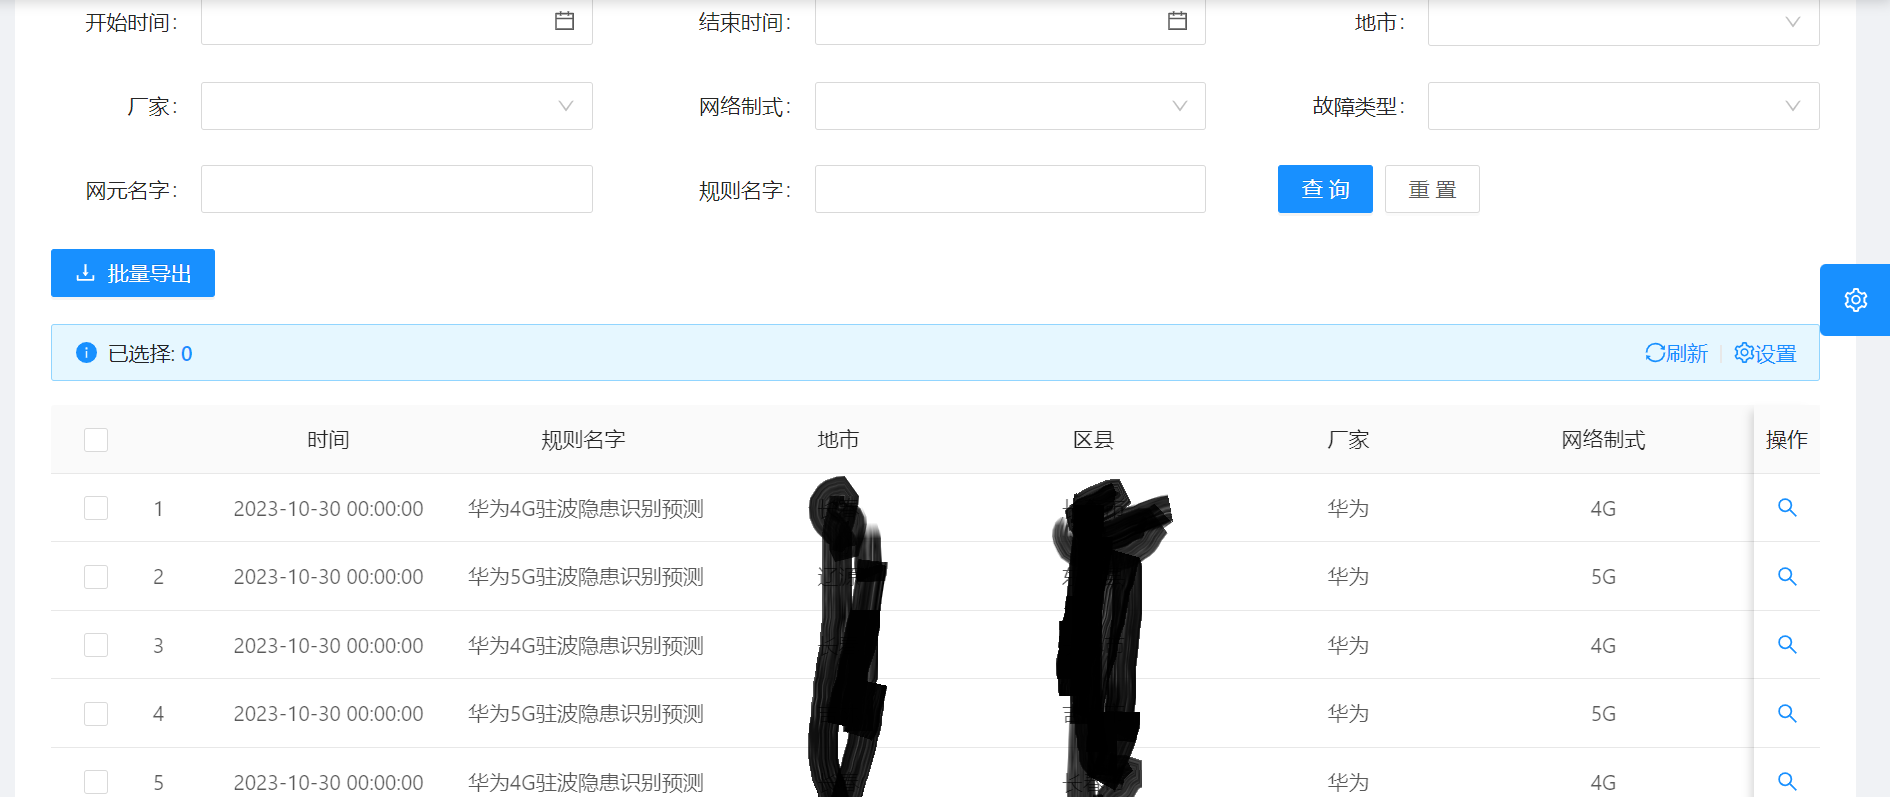Expand the 厂家 dropdown
This screenshot has width=1890, height=797.
click(x=397, y=106)
